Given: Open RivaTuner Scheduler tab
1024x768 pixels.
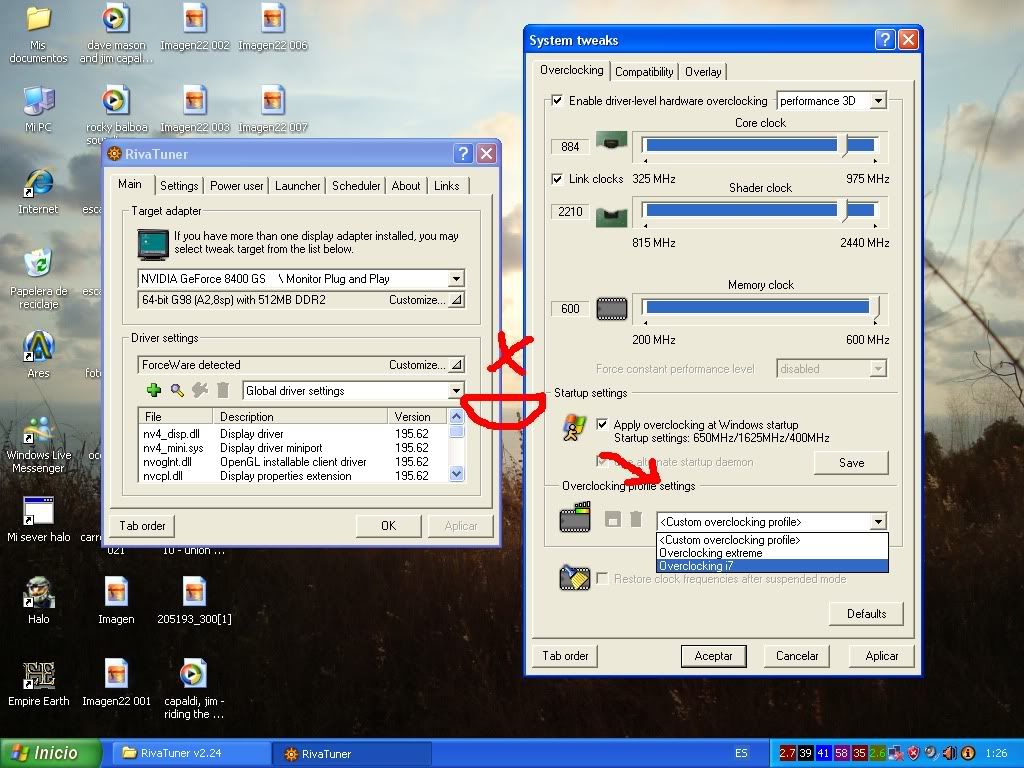Looking at the screenshot, I should [356, 185].
